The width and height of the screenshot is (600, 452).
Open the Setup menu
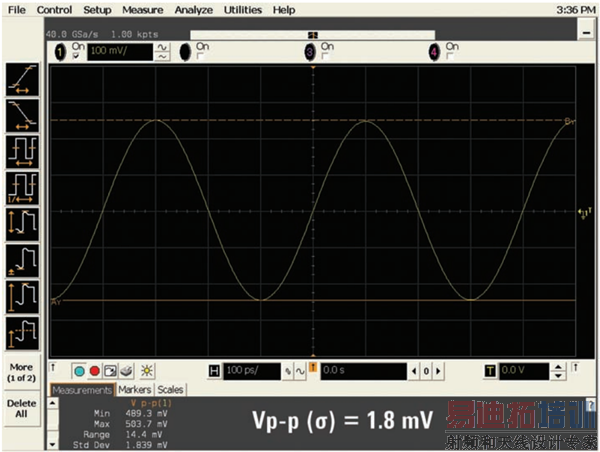97,10
